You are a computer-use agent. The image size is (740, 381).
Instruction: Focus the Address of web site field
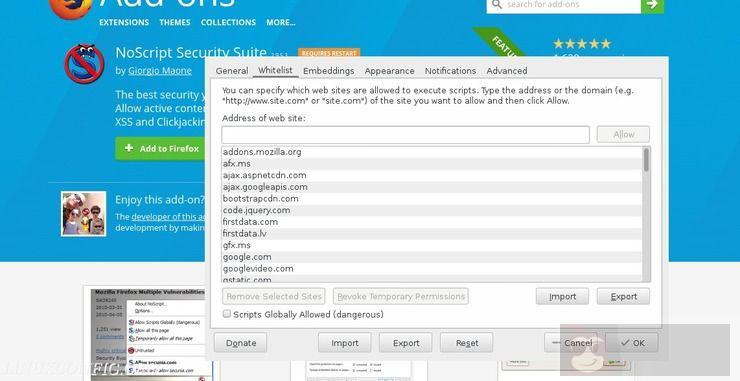[x=405, y=135]
